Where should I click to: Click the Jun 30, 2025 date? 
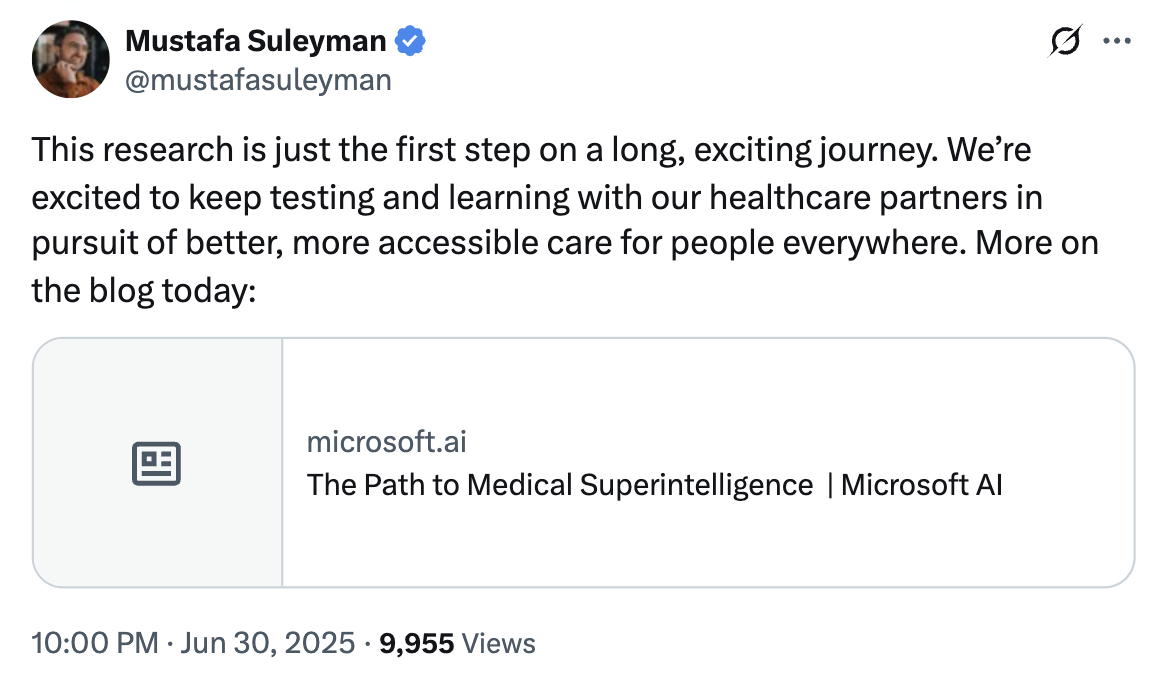point(268,643)
